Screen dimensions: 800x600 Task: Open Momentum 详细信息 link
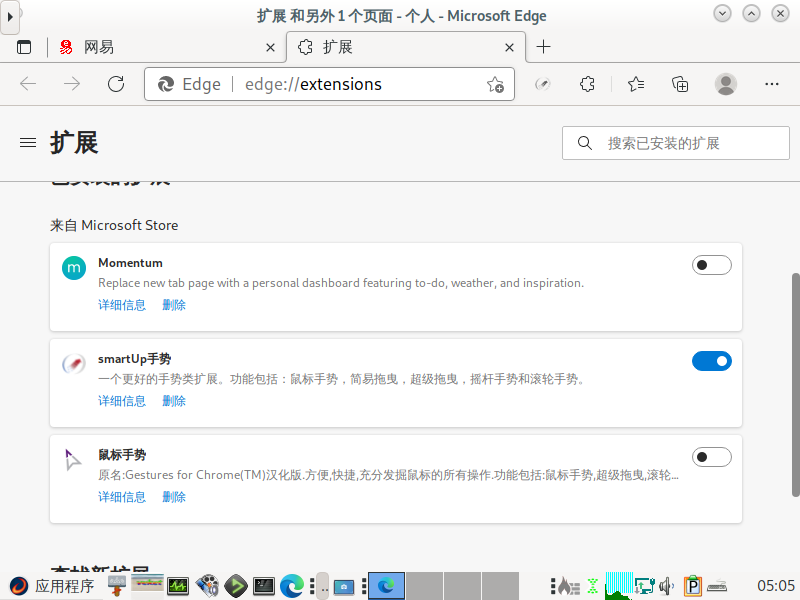point(122,305)
